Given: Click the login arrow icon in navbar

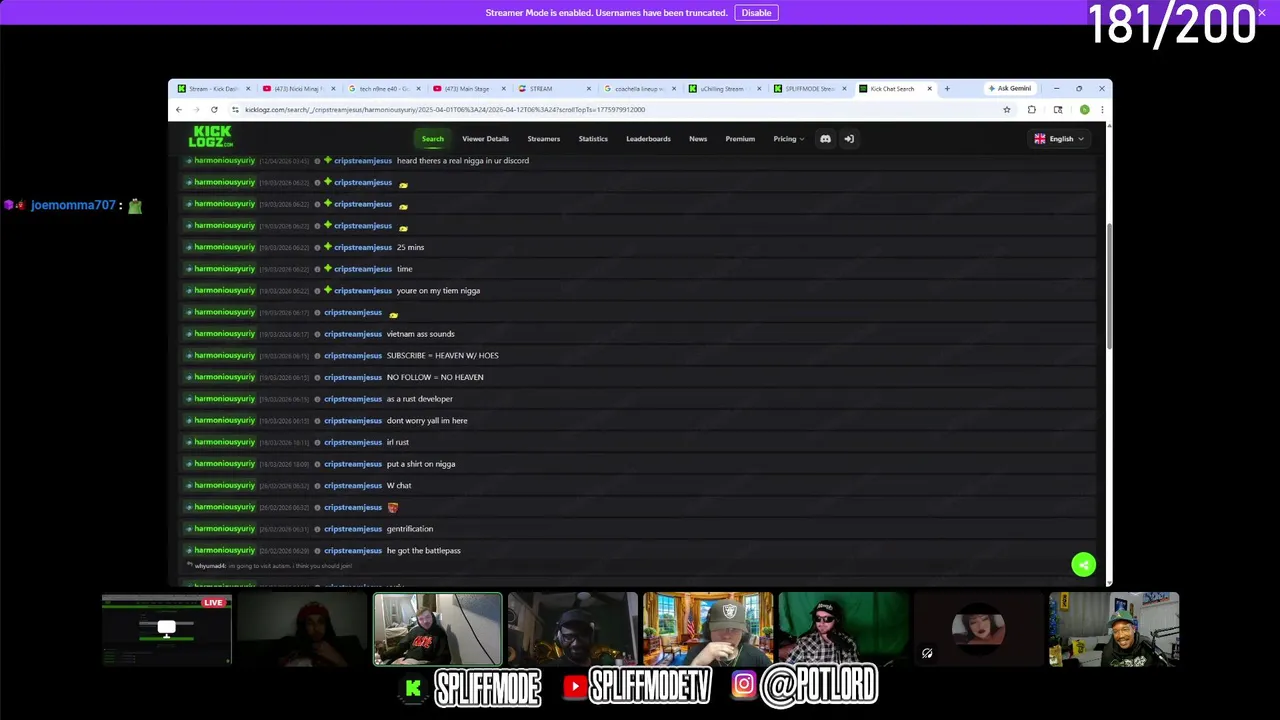Looking at the screenshot, I should click(x=849, y=139).
